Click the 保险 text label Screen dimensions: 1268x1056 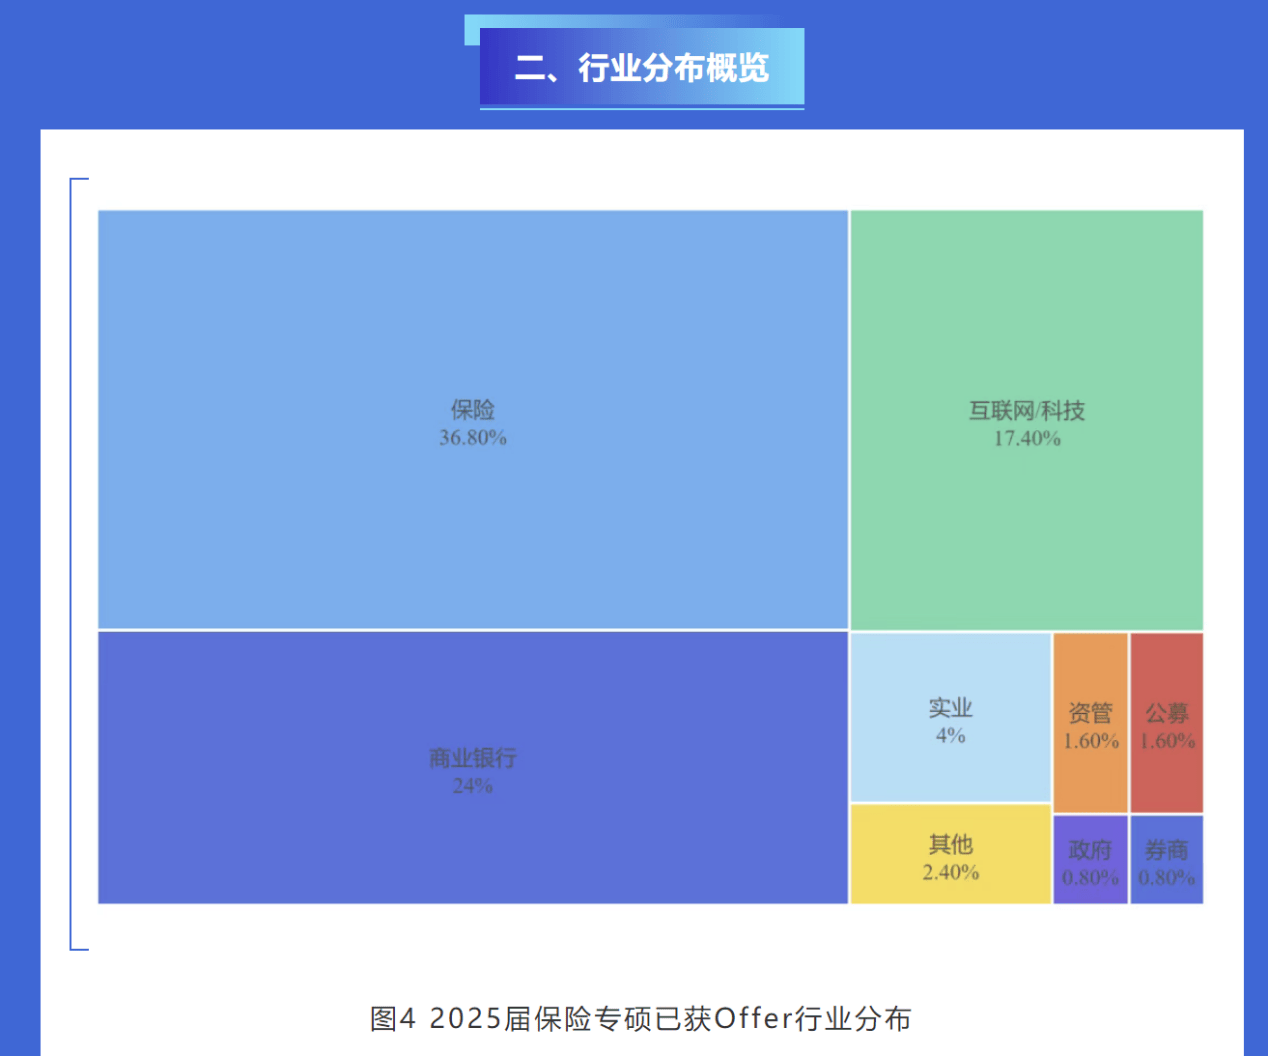pyautogui.click(x=473, y=409)
